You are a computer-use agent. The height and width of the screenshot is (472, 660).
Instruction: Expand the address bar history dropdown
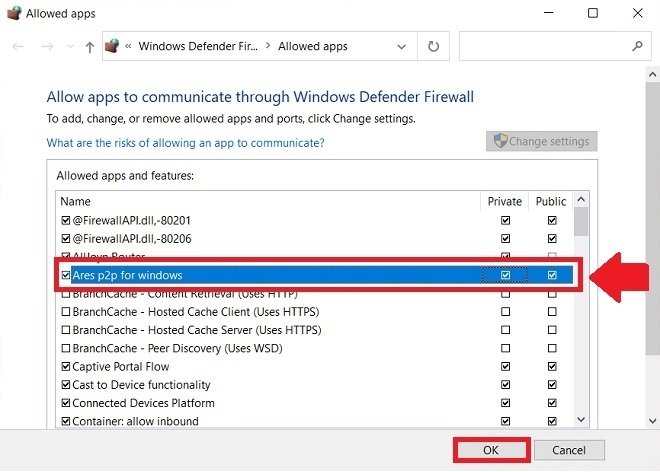(402, 46)
